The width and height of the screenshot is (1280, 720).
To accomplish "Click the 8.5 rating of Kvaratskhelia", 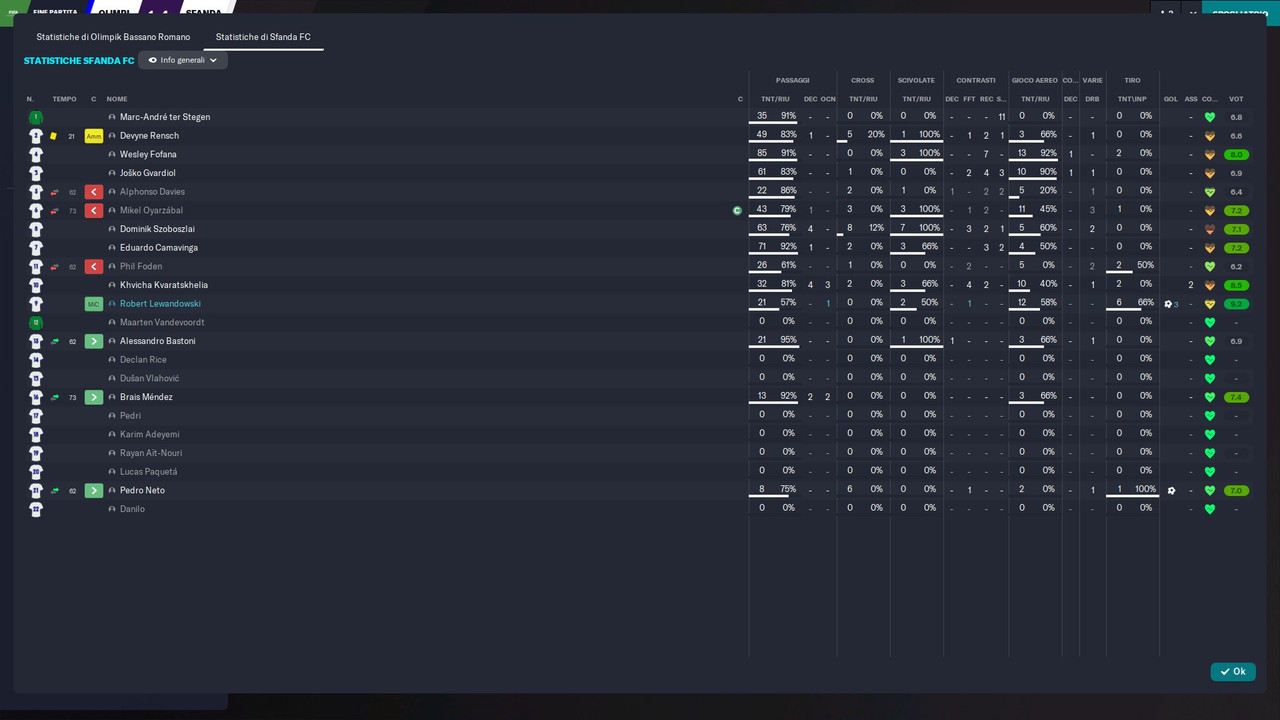I will click(x=1236, y=285).
